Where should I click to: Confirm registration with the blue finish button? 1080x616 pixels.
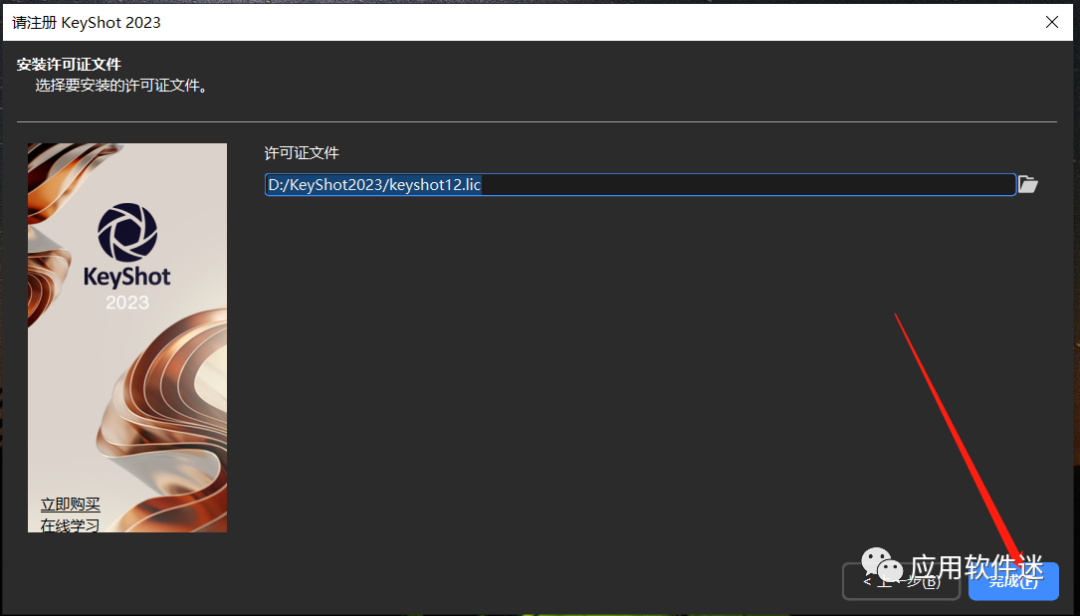[1013, 581]
